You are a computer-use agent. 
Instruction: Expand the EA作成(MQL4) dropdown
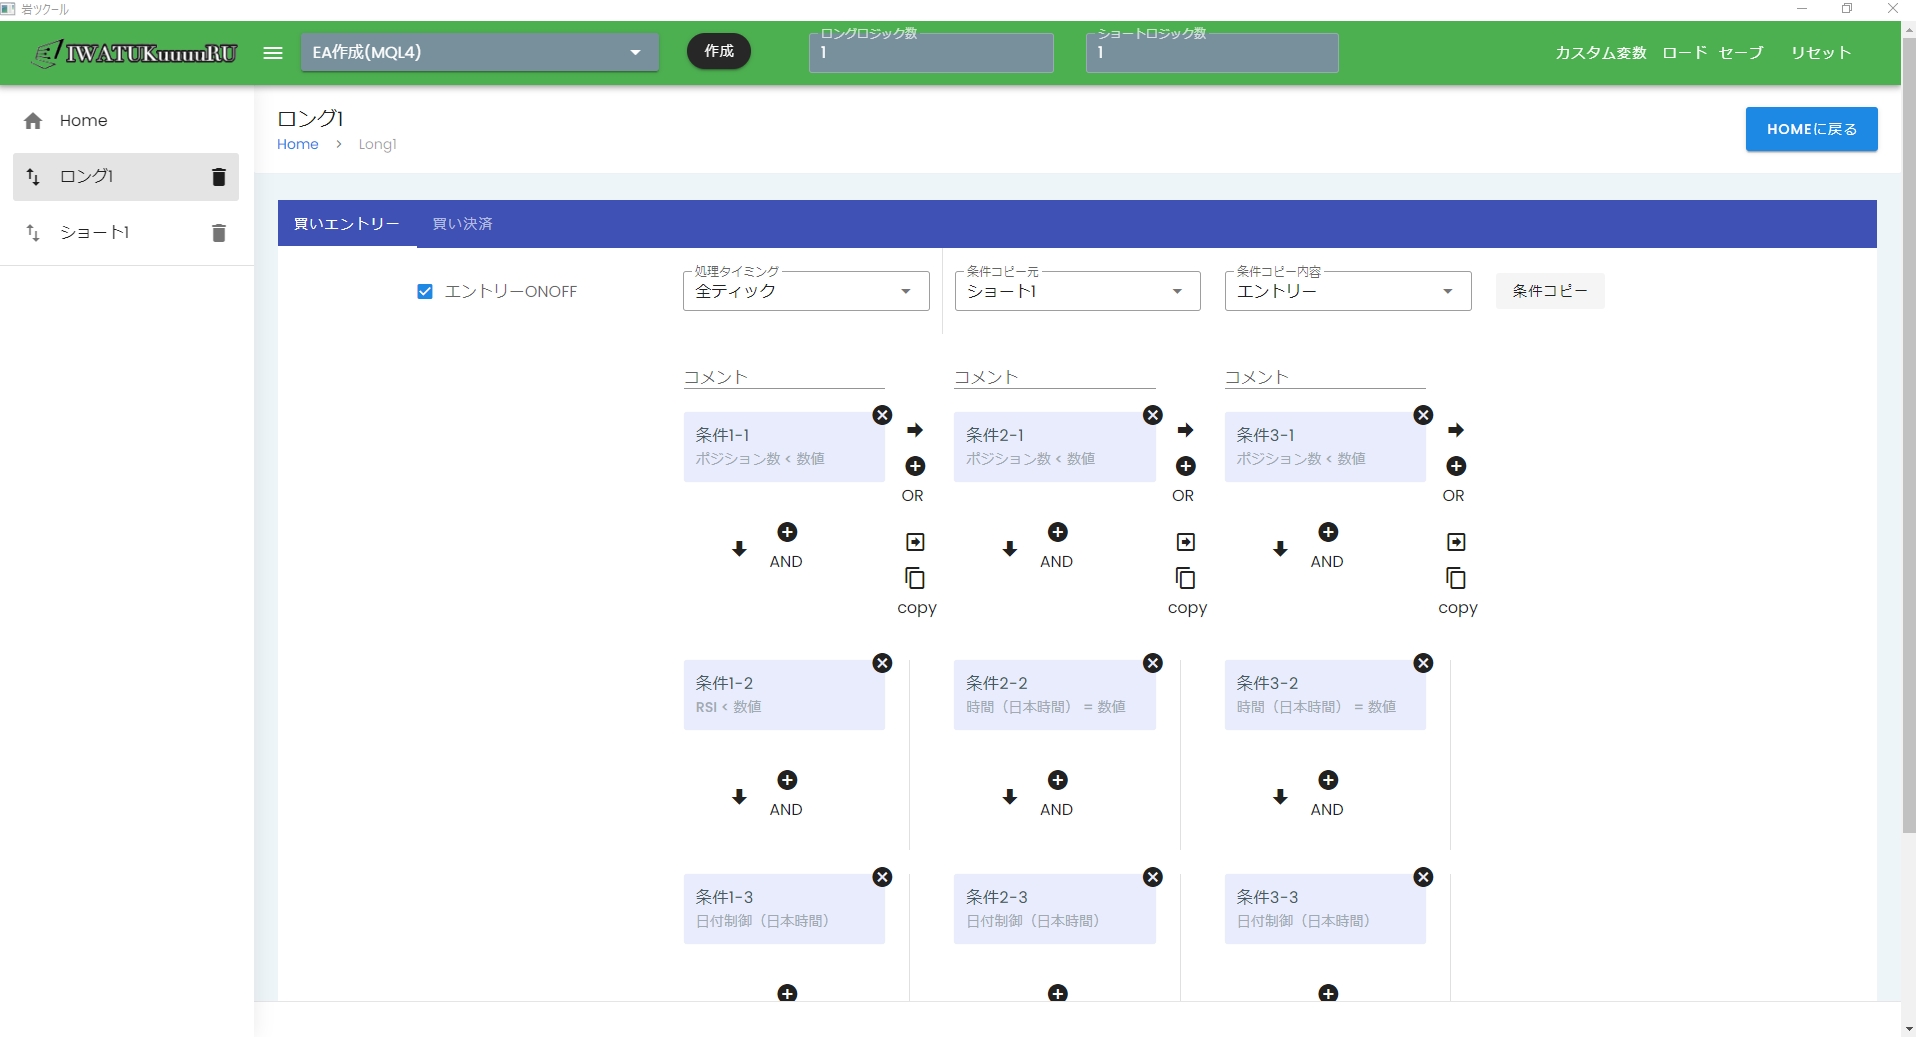[x=479, y=53]
